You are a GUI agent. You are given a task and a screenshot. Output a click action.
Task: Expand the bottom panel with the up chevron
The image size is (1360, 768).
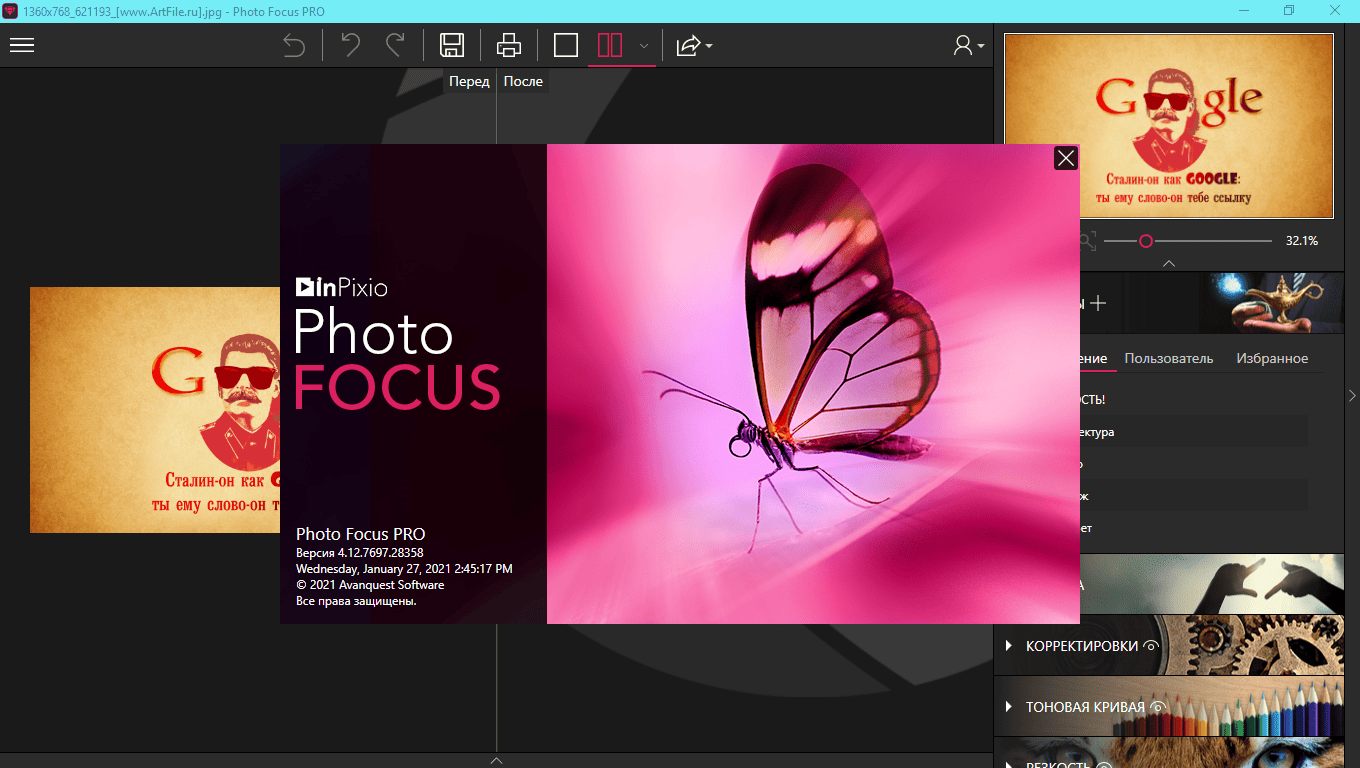pyautogui.click(x=497, y=761)
